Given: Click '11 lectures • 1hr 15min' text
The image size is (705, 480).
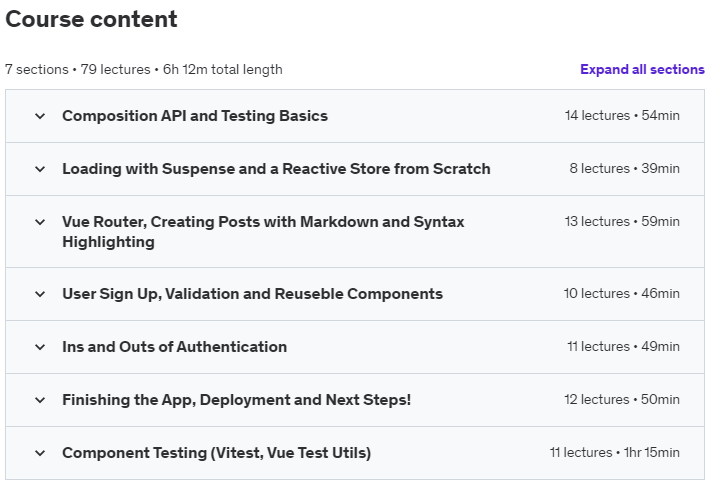Looking at the screenshot, I should (x=615, y=453).
